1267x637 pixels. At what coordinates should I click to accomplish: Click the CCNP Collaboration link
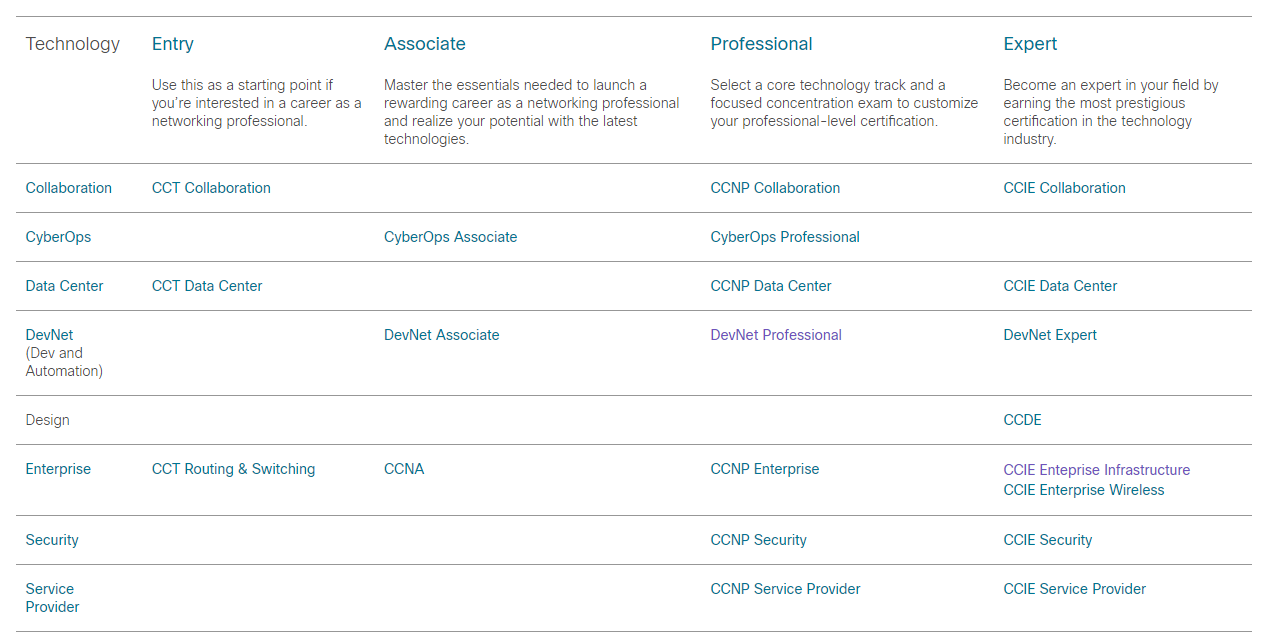pyautogui.click(x=775, y=188)
